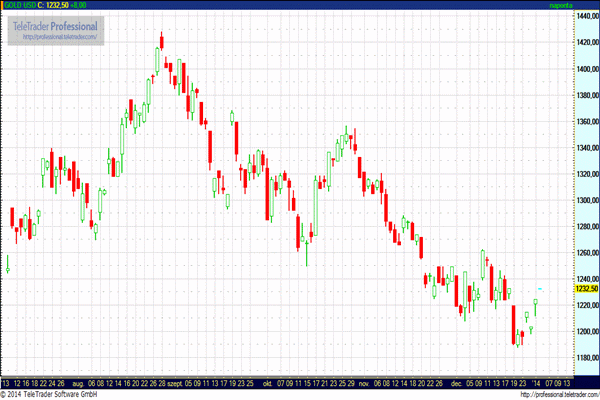Click the TeleTrader Professional logo watermark
The width and height of the screenshot is (600, 400).
click(x=55, y=25)
